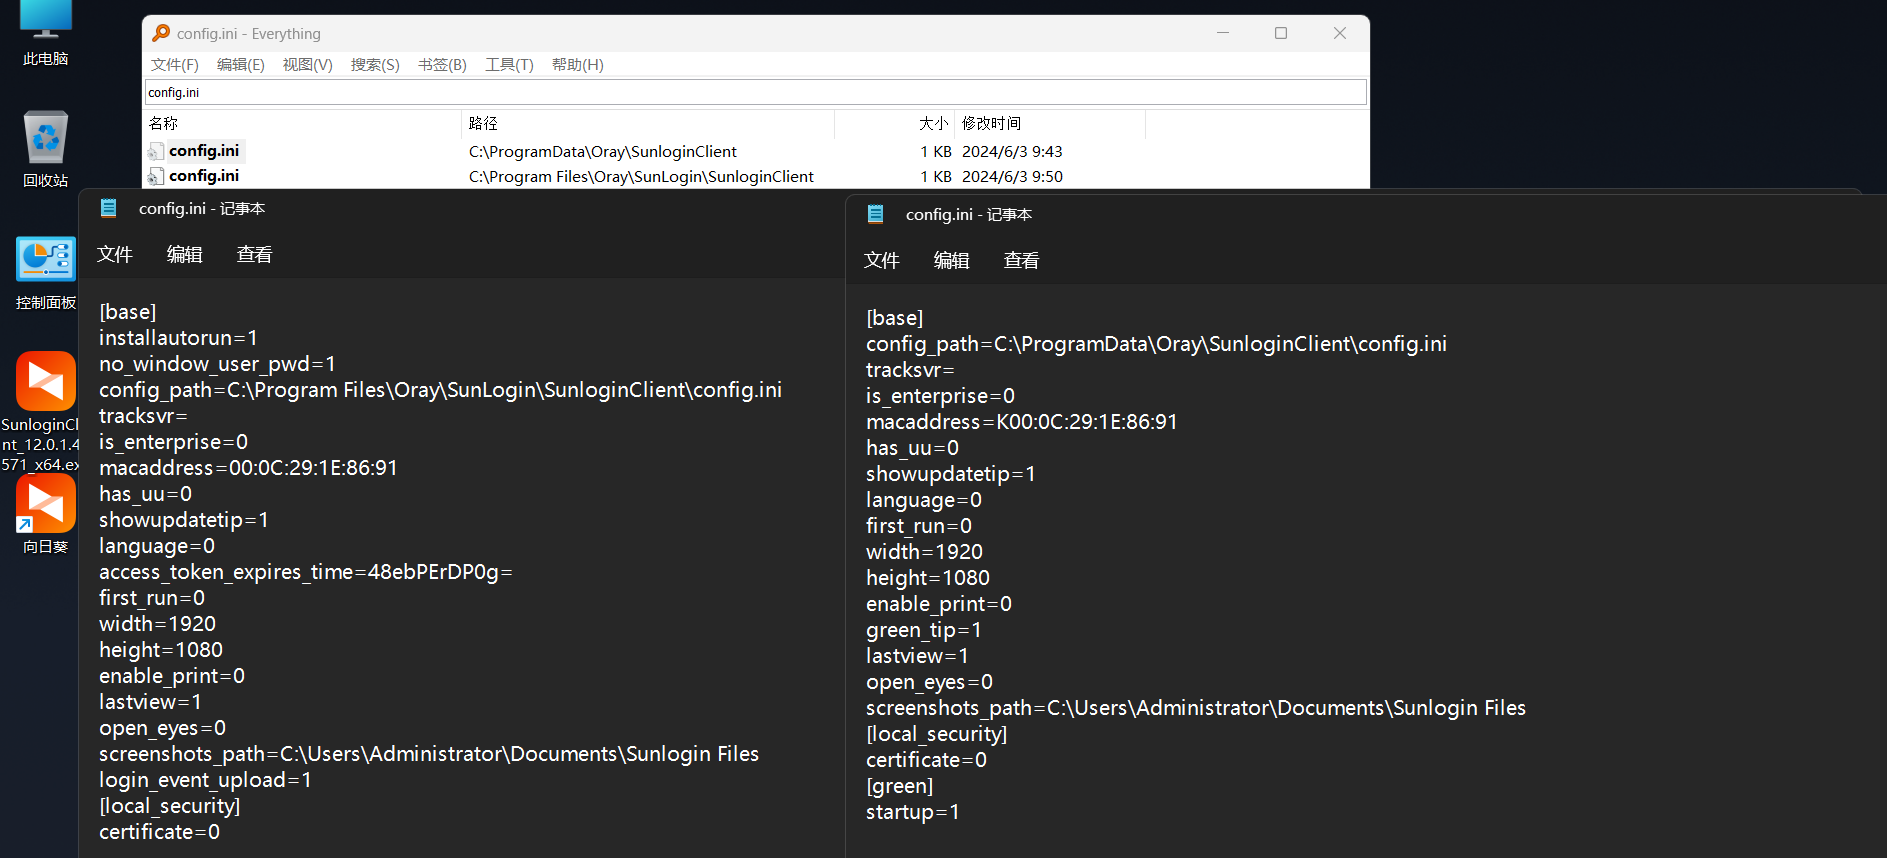Click screenshots_path line in the left Notepad
This screenshot has width=1887, height=858.
pyautogui.click(x=429, y=754)
